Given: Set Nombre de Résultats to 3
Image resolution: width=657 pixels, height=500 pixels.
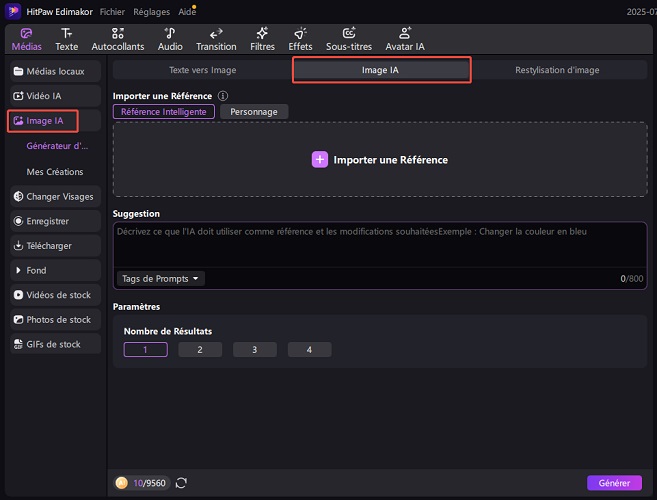Looking at the screenshot, I should click(x=255, y=350).
